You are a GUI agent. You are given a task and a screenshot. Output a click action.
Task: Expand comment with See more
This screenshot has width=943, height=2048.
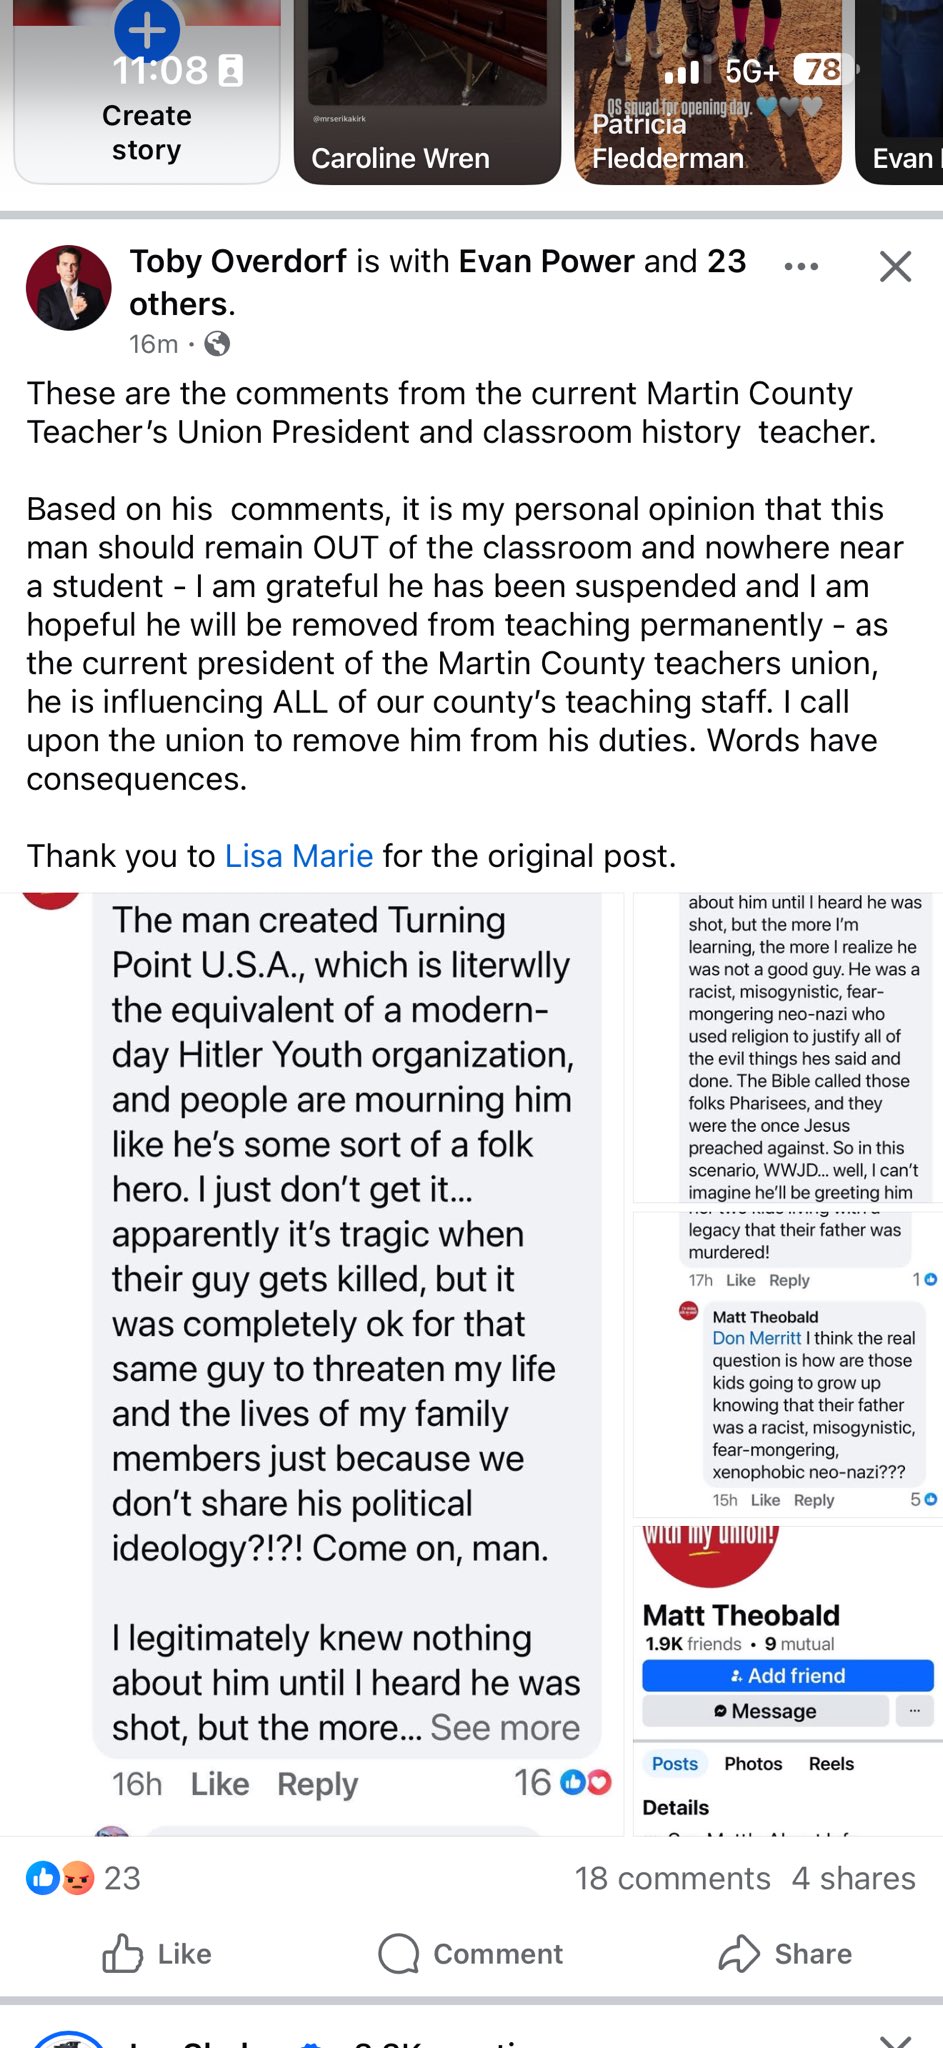point(505,1728)
